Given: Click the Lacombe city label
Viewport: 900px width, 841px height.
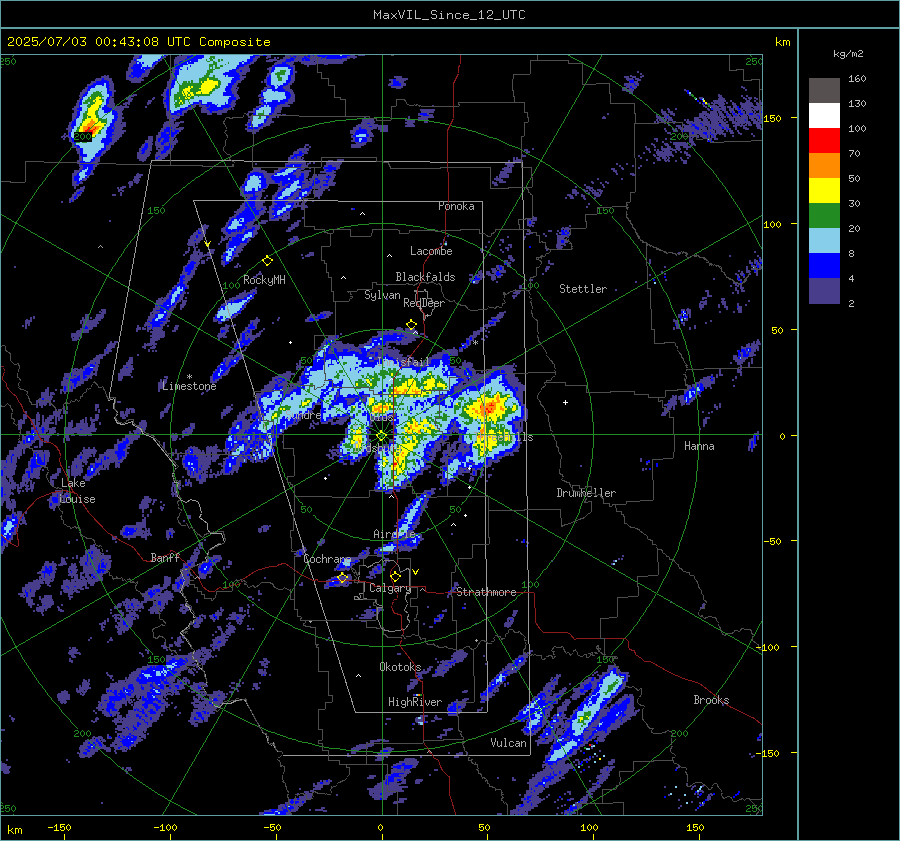Looking at the screenshot, I should pyautogui.click(x=431, y=251).
